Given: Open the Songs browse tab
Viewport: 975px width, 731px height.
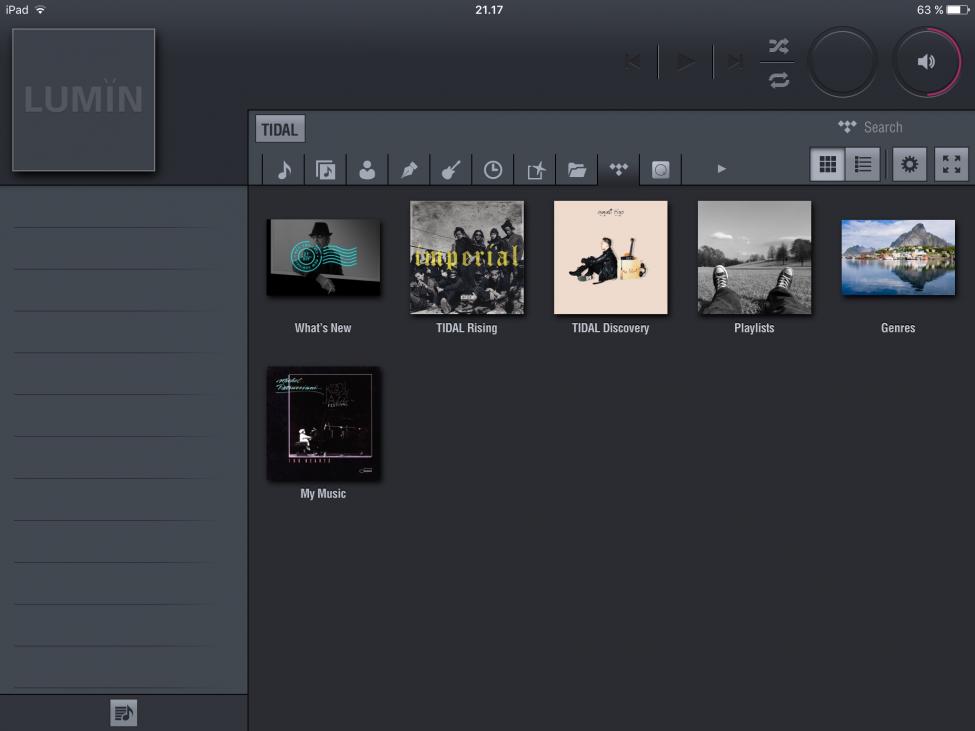Looking at the screenshot, I should coord(284,169).
